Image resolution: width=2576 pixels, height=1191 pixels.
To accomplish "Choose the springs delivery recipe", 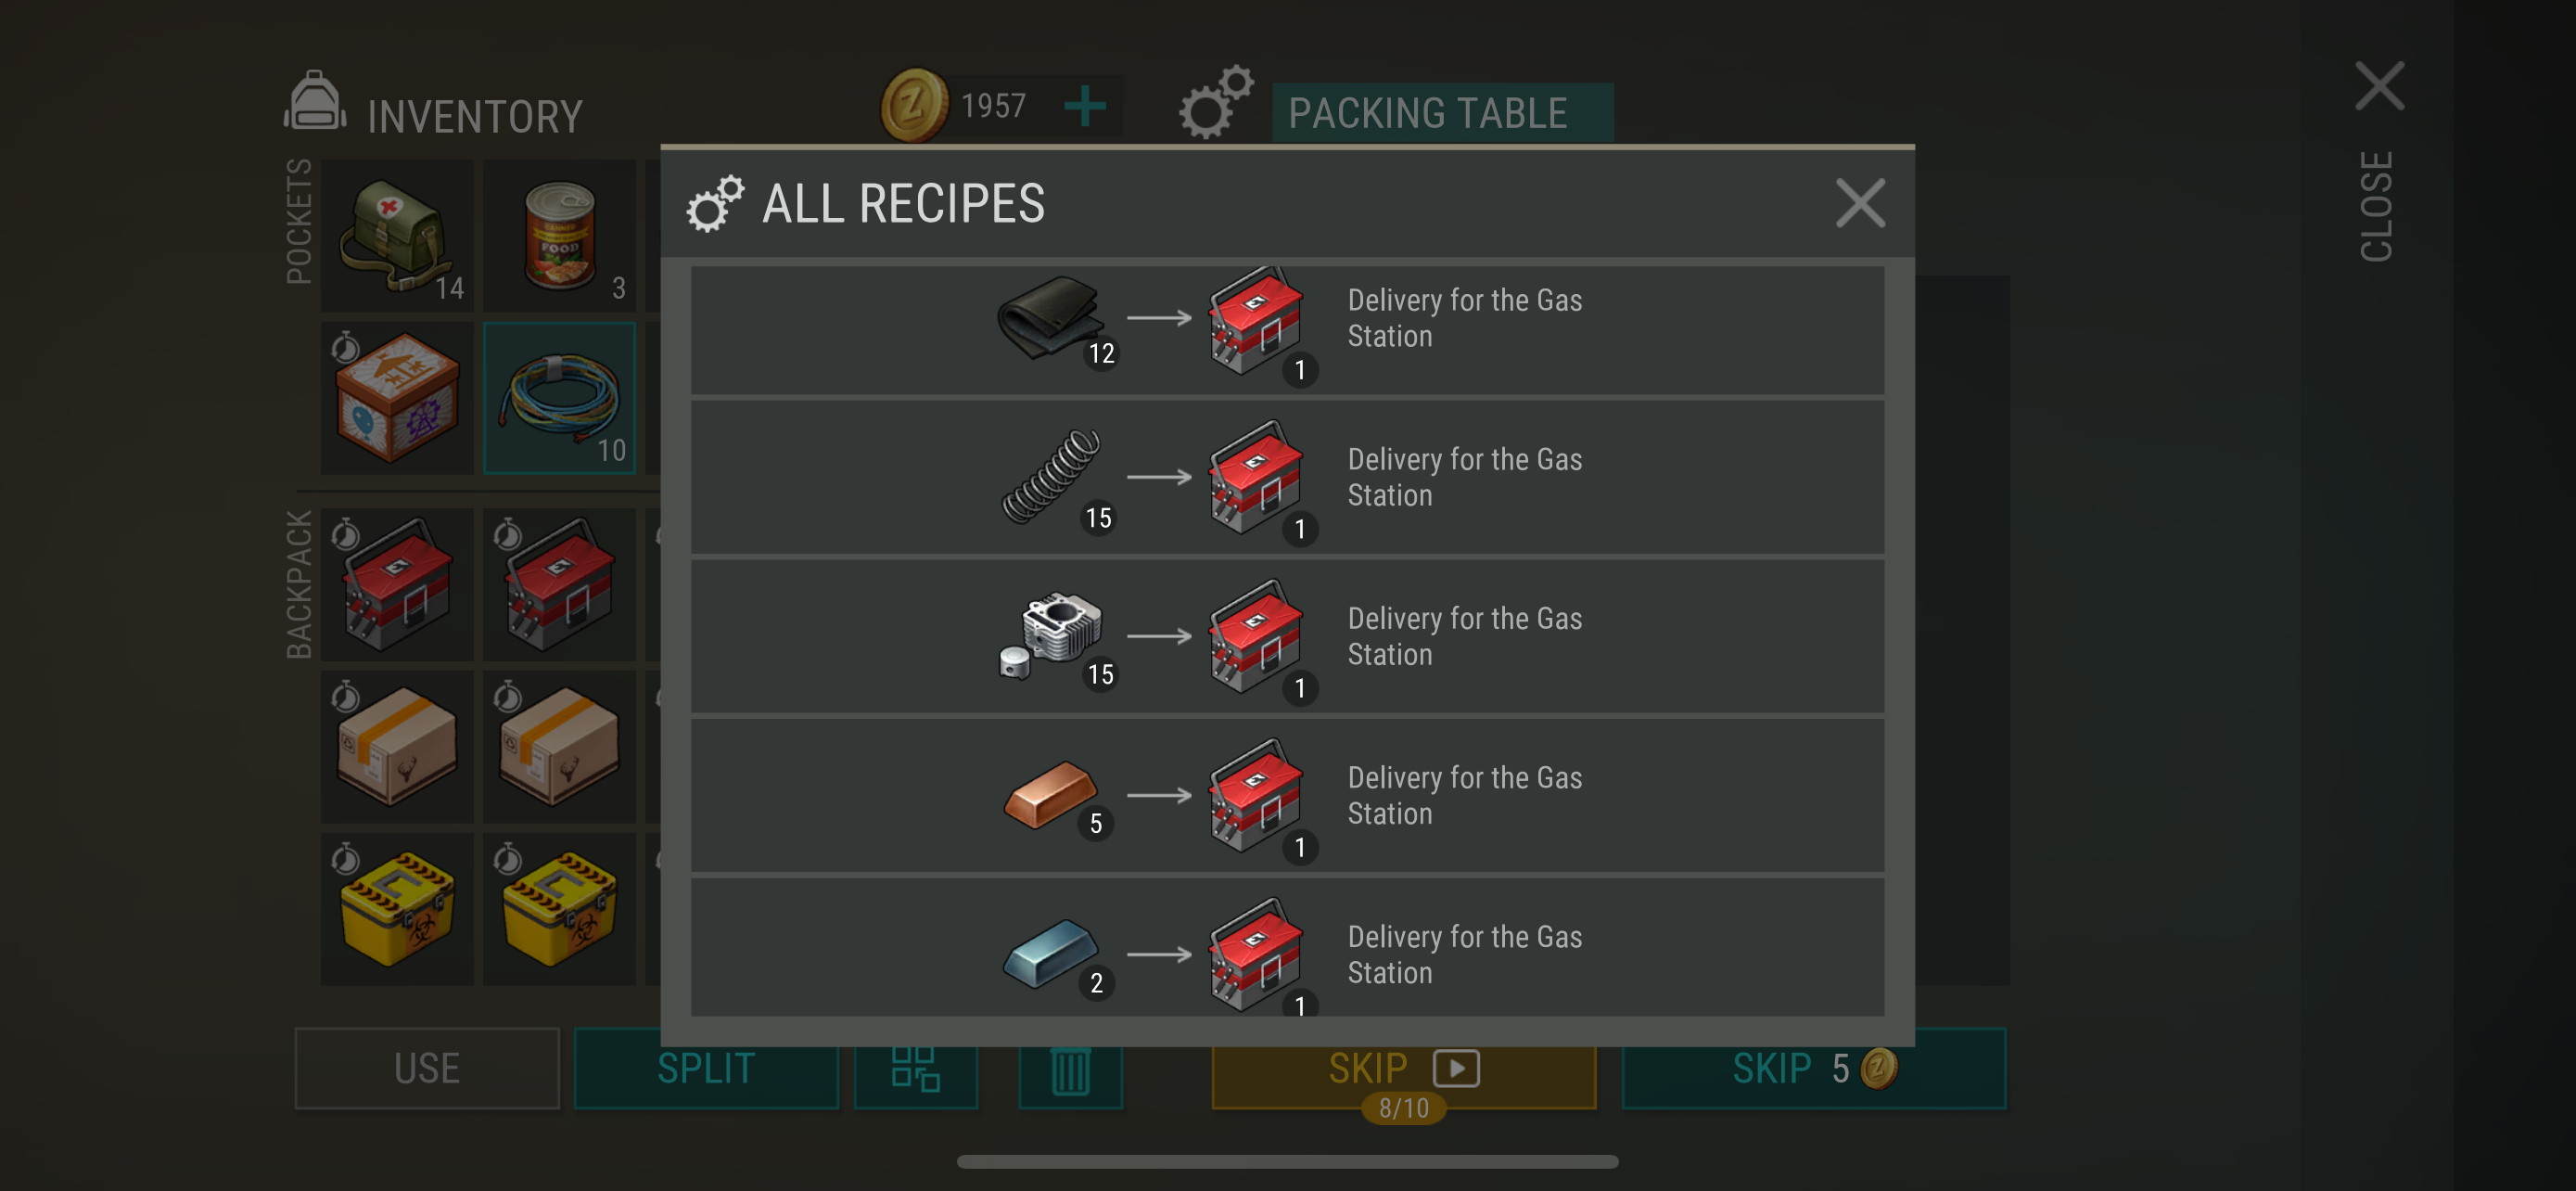I will pyautogui.click(x=1287, y=477).
